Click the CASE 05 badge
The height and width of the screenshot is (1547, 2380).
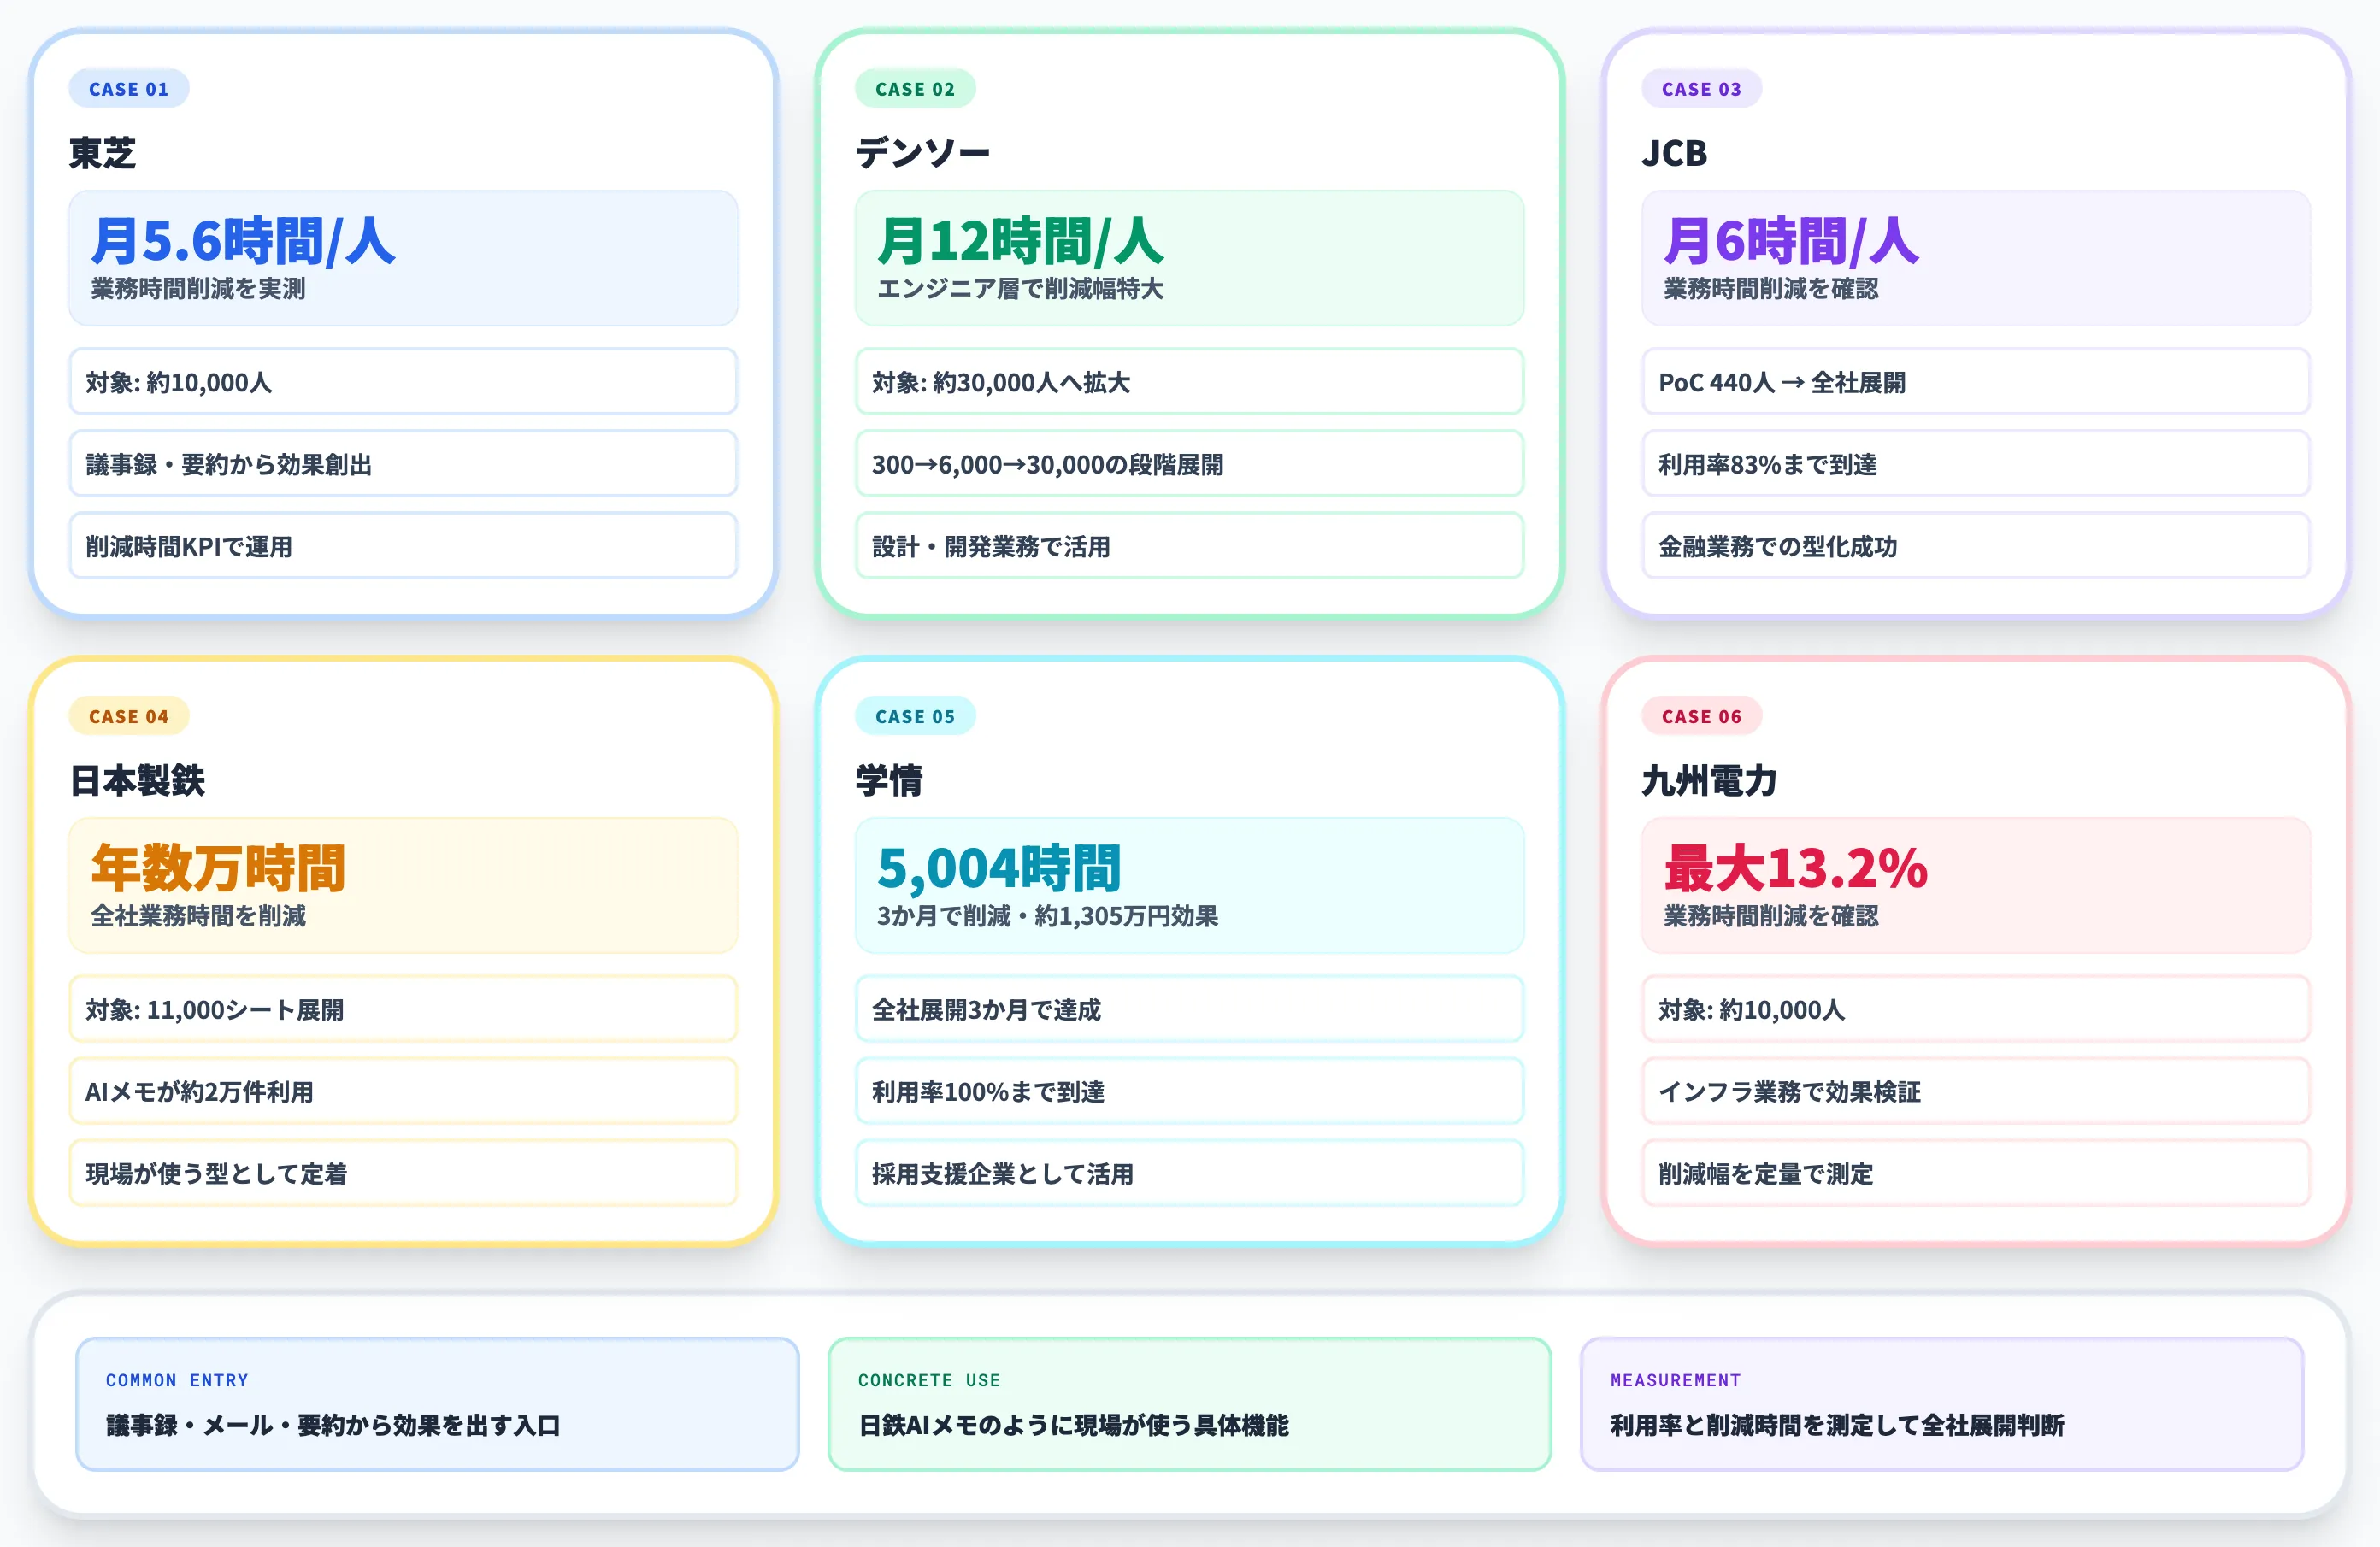[x=915, y=716]
